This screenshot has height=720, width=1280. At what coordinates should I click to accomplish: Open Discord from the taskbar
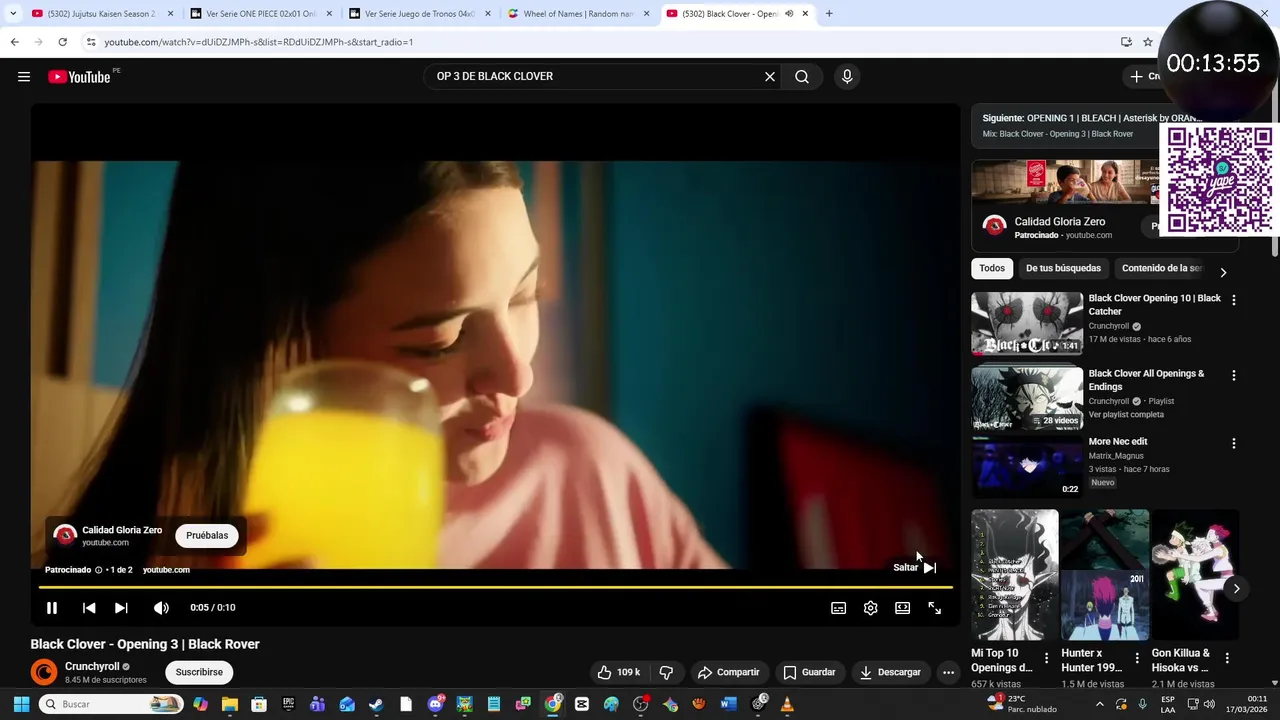pos(435,704)
